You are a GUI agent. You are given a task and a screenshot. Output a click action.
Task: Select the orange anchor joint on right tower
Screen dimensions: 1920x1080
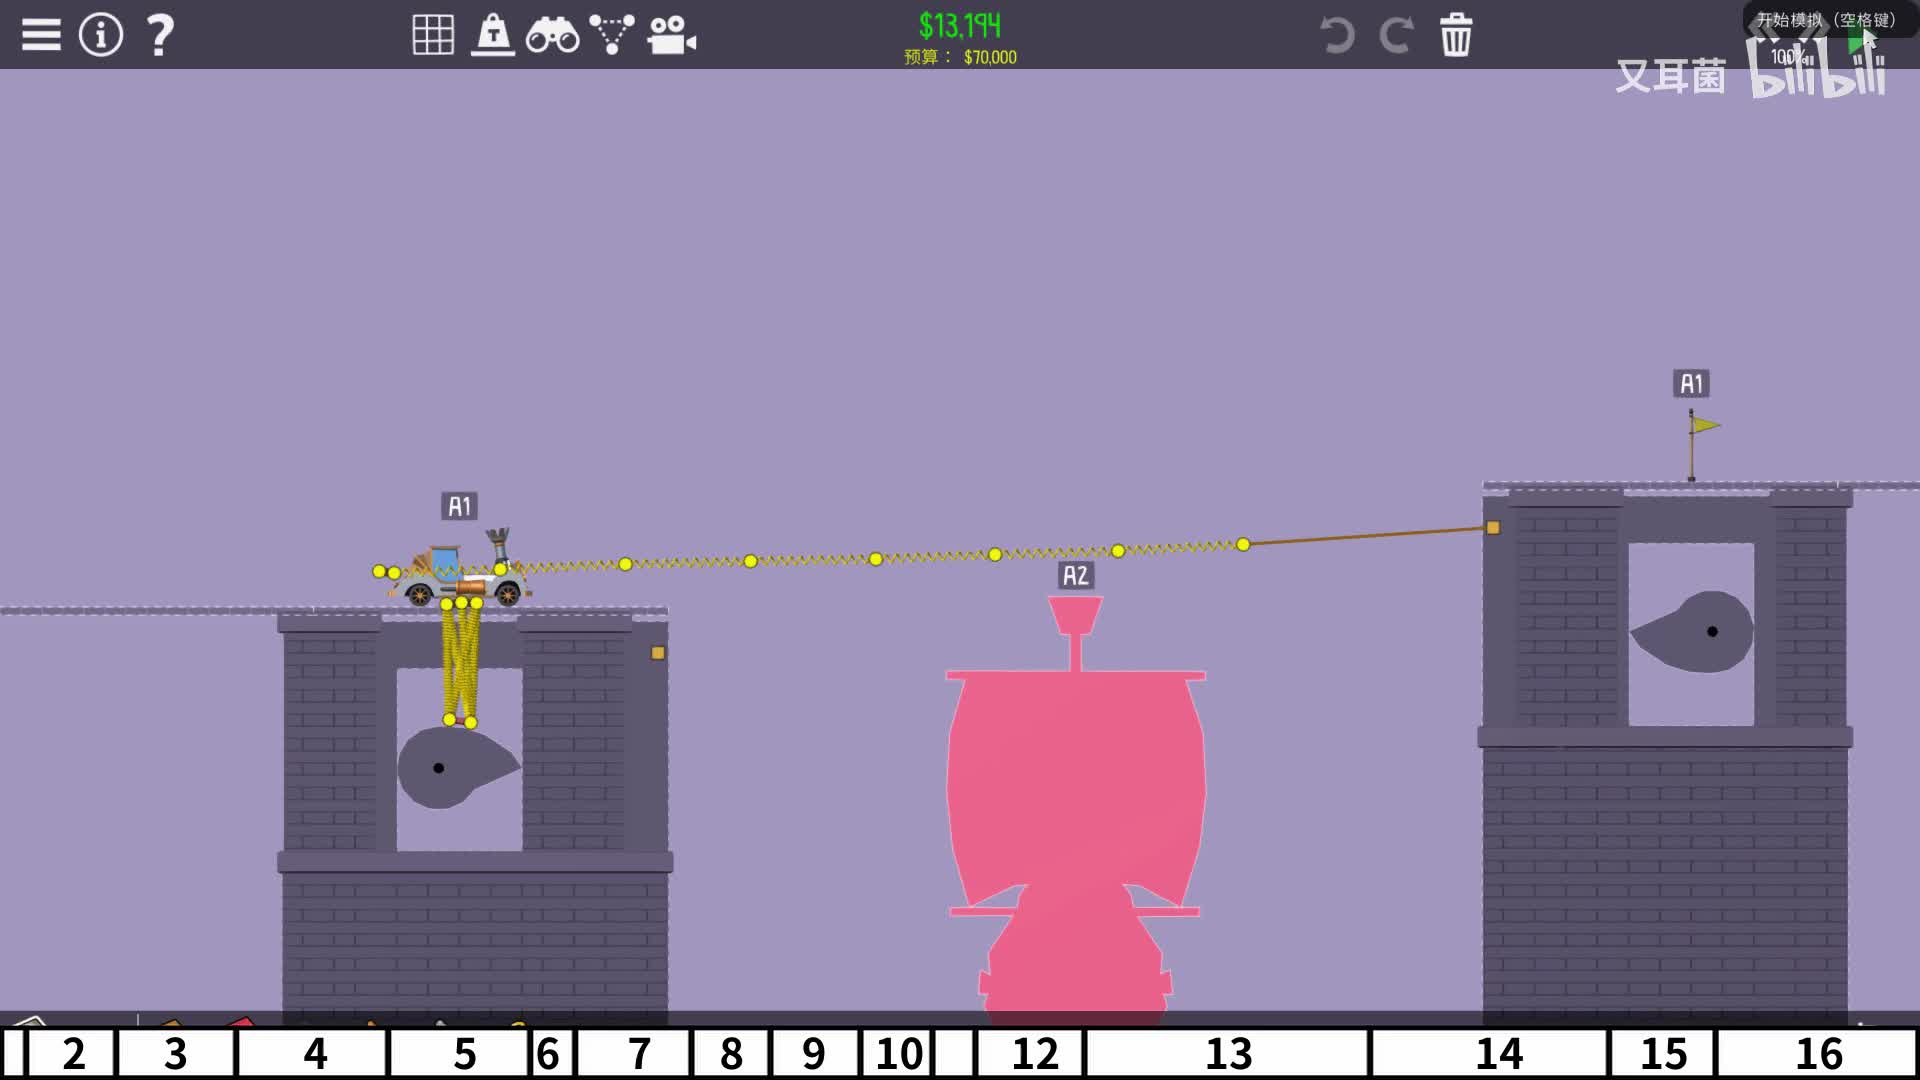(1493, 527)
